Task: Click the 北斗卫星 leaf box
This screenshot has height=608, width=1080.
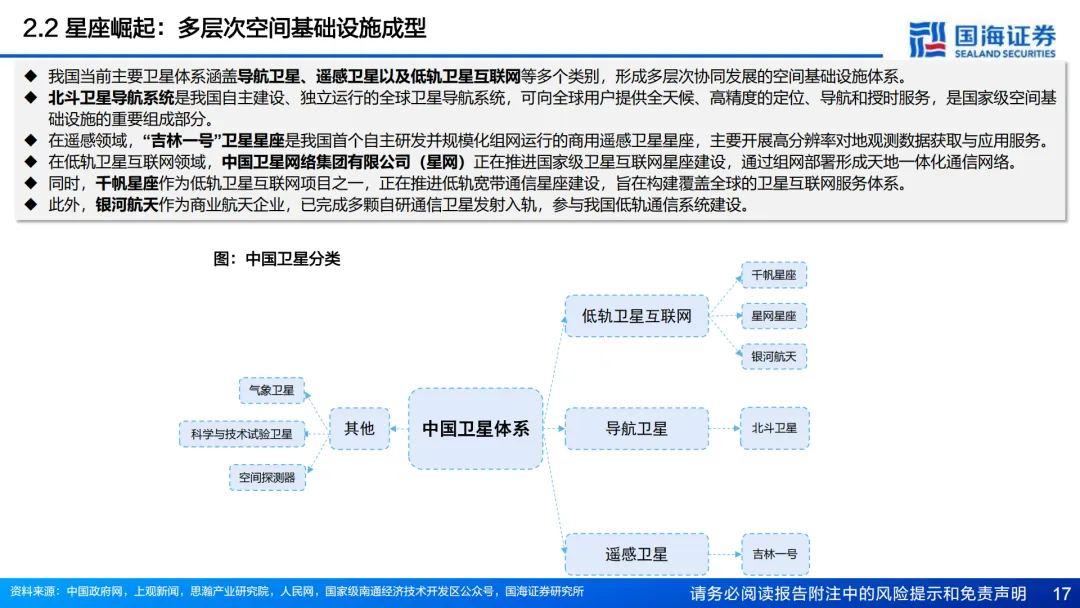Action: pos(774,428)
